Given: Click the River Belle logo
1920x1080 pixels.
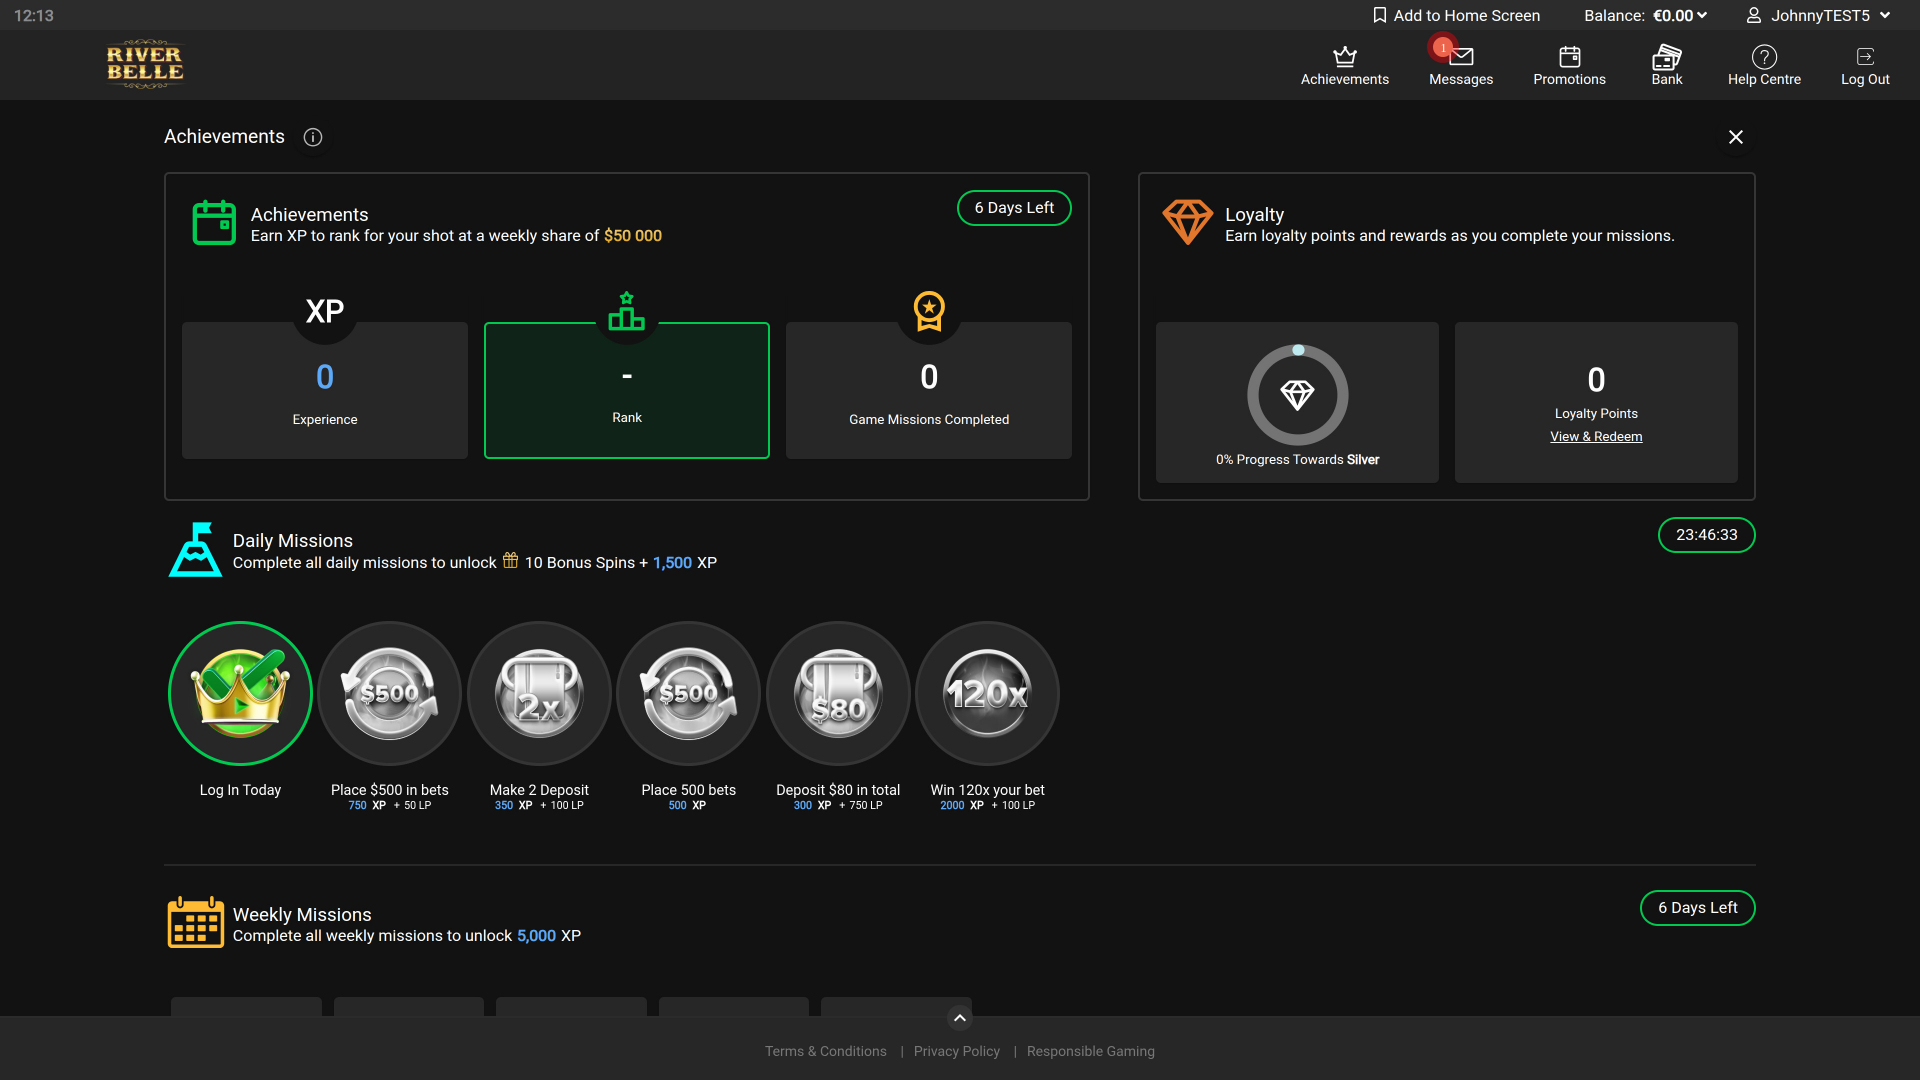Looking at the screenshot, I should click(x=145, y=65).
